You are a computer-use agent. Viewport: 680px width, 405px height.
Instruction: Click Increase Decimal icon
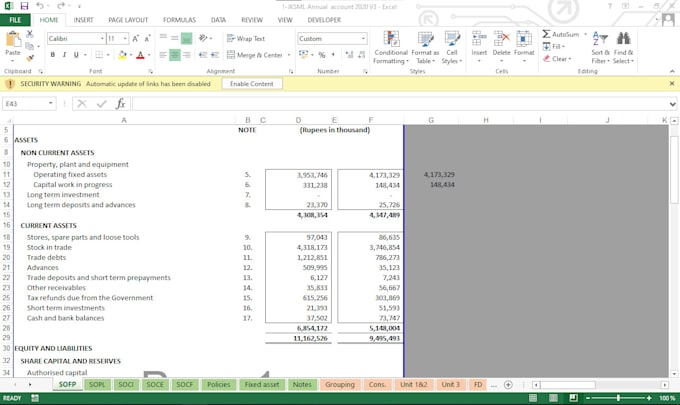pyautogui.click(x=349, y=55)
